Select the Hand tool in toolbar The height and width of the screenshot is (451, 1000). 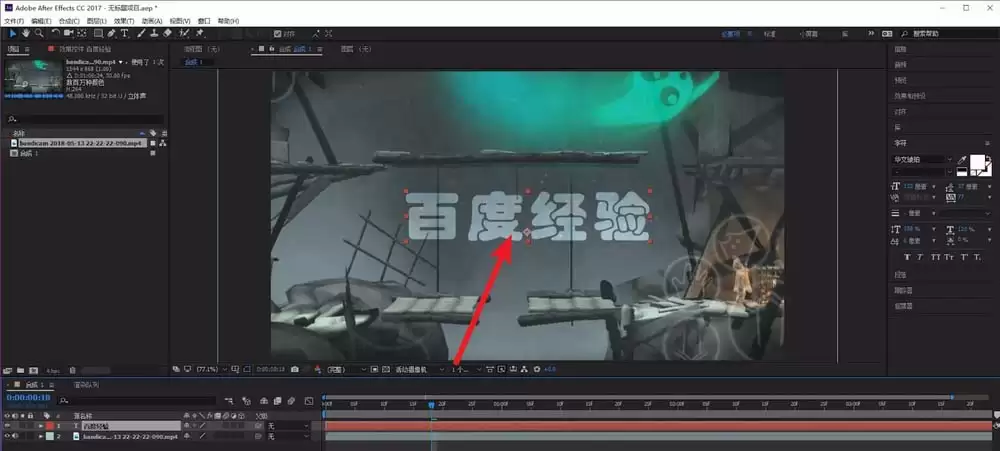(x=26, y=33)
